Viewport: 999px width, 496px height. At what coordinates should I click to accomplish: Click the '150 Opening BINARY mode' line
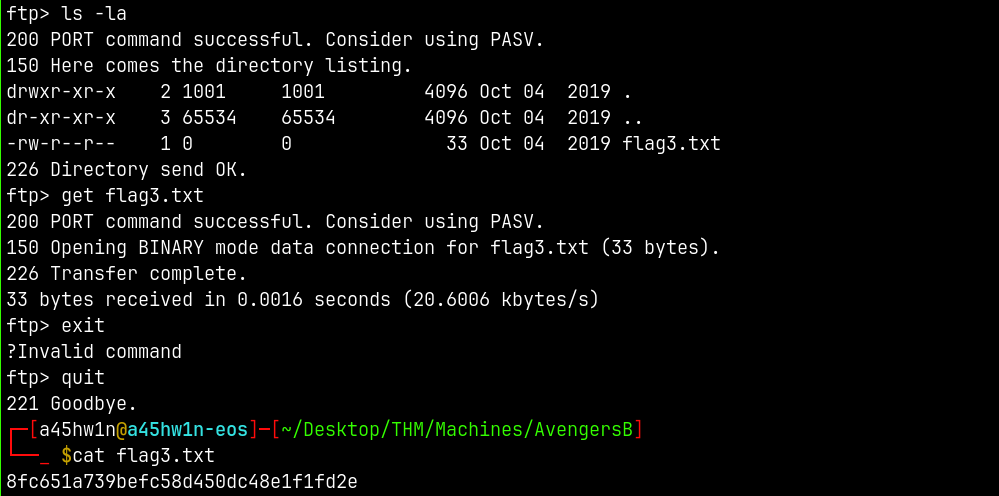point(363,248)
